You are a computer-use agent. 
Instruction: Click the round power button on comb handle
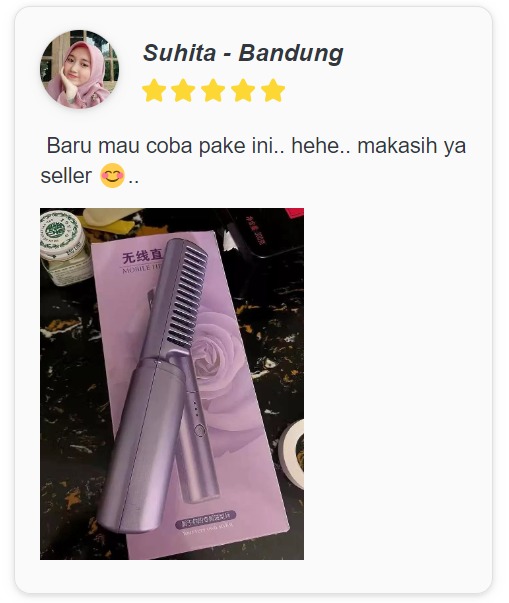[199, 430]
